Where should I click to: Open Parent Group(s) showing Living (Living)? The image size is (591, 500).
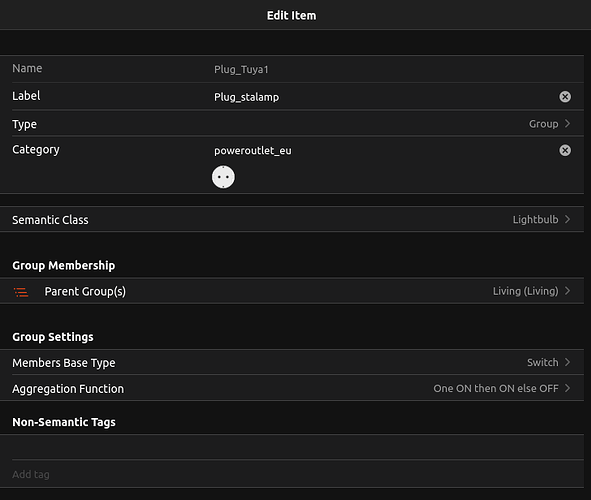292,291
